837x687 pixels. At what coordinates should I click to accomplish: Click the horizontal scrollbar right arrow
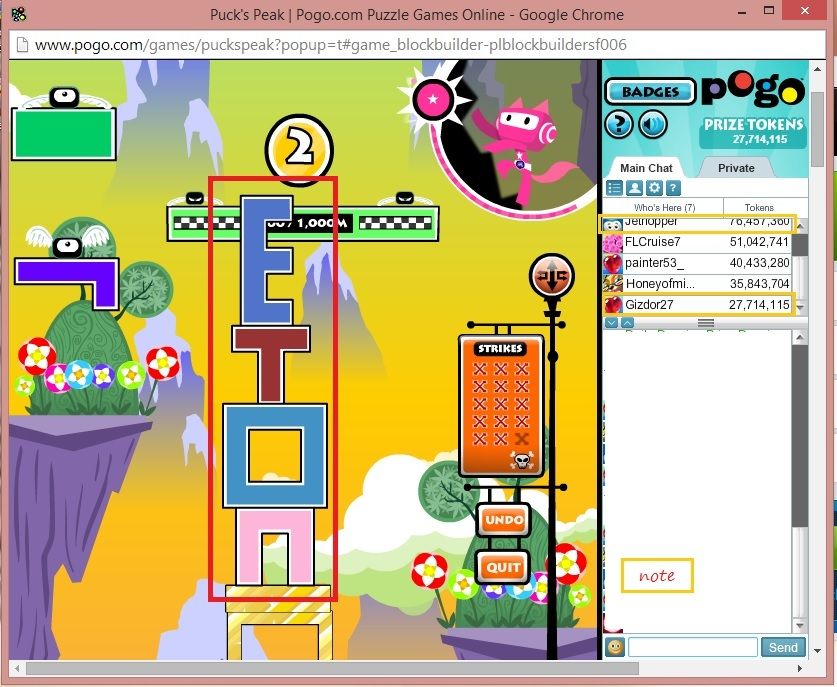point(800,668)
